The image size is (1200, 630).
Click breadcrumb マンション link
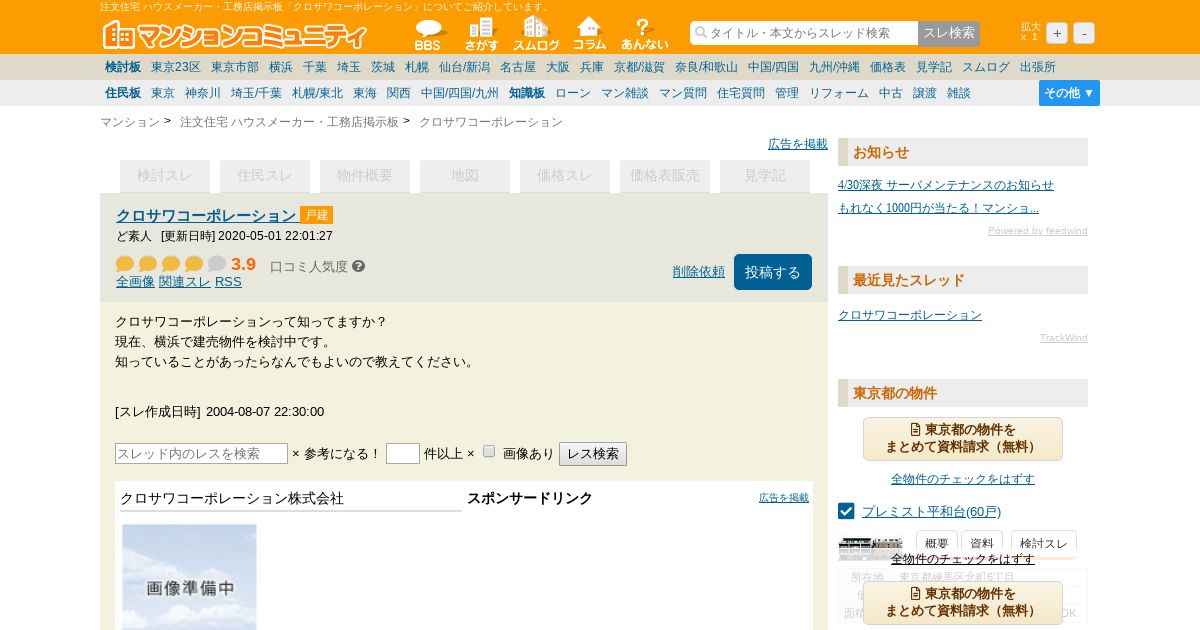click(130, 122)
